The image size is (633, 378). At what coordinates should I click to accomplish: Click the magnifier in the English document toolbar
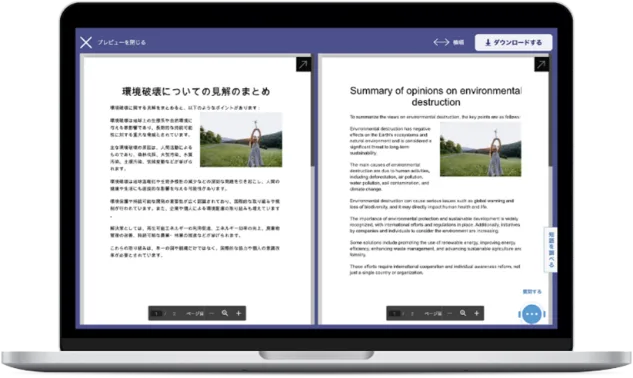[463, 313]
